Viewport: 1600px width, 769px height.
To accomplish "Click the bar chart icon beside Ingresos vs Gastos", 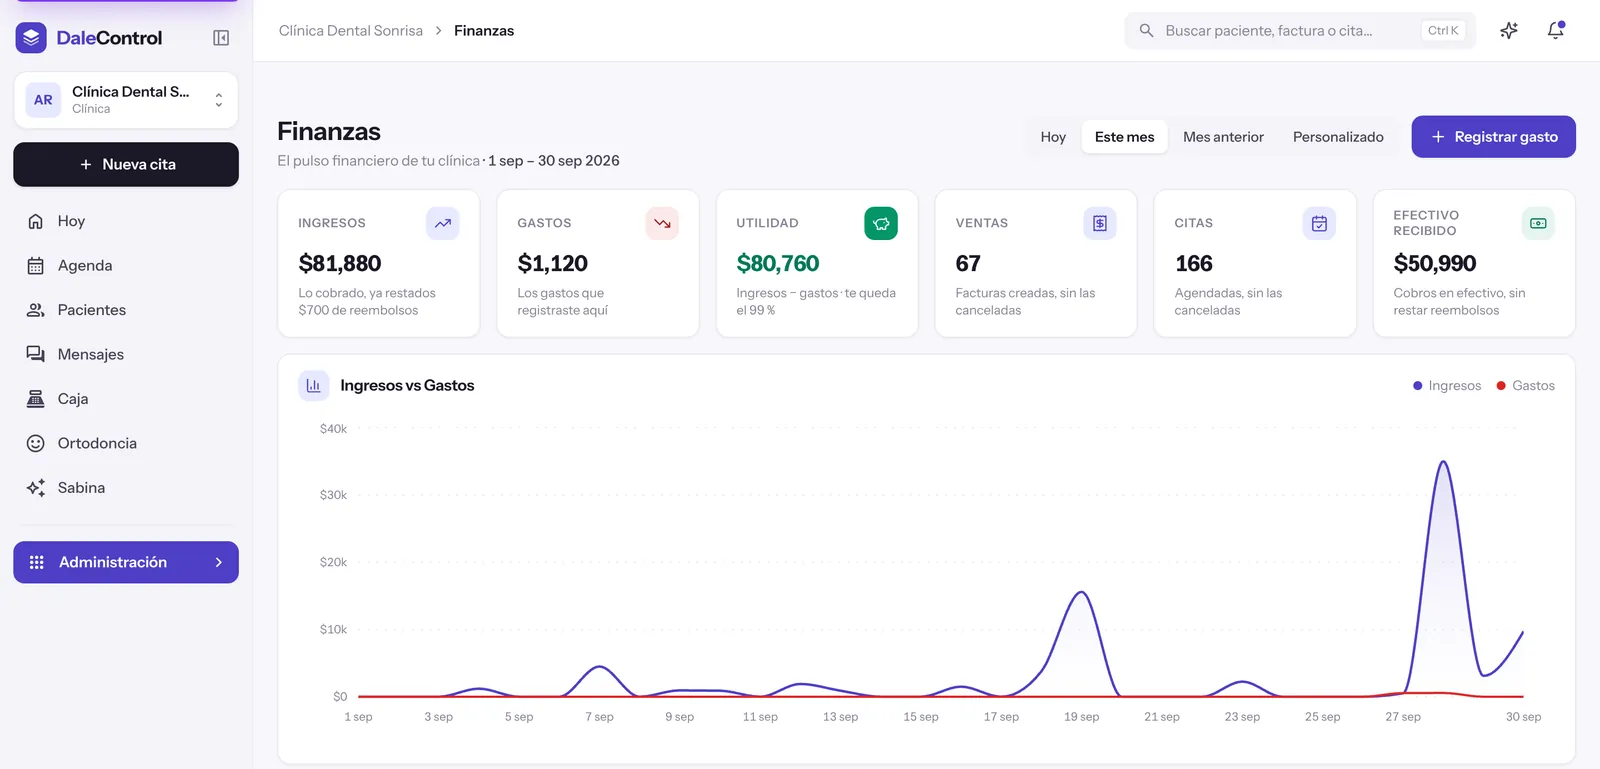I will 314,385.
